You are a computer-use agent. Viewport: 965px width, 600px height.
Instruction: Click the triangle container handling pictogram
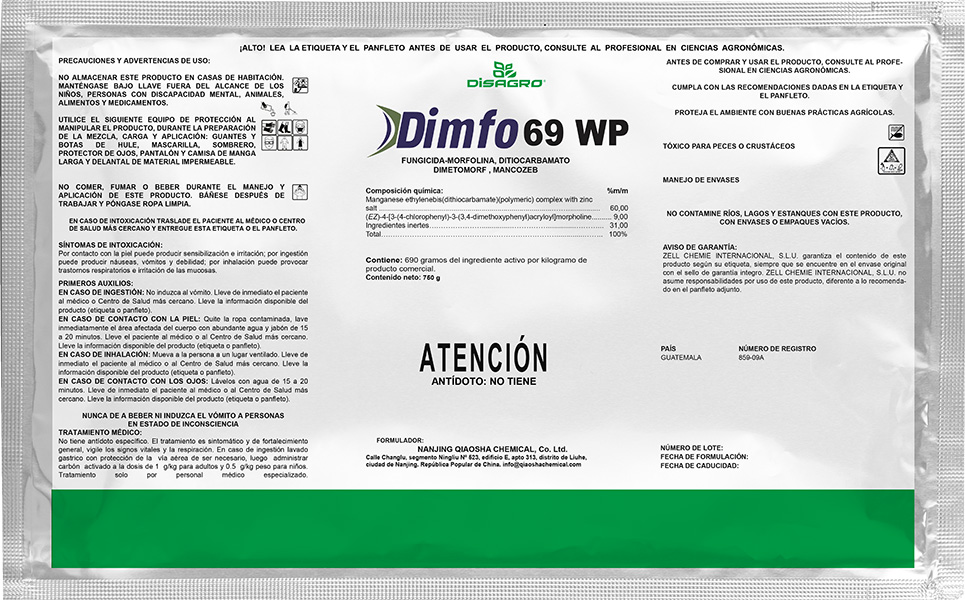891,161
